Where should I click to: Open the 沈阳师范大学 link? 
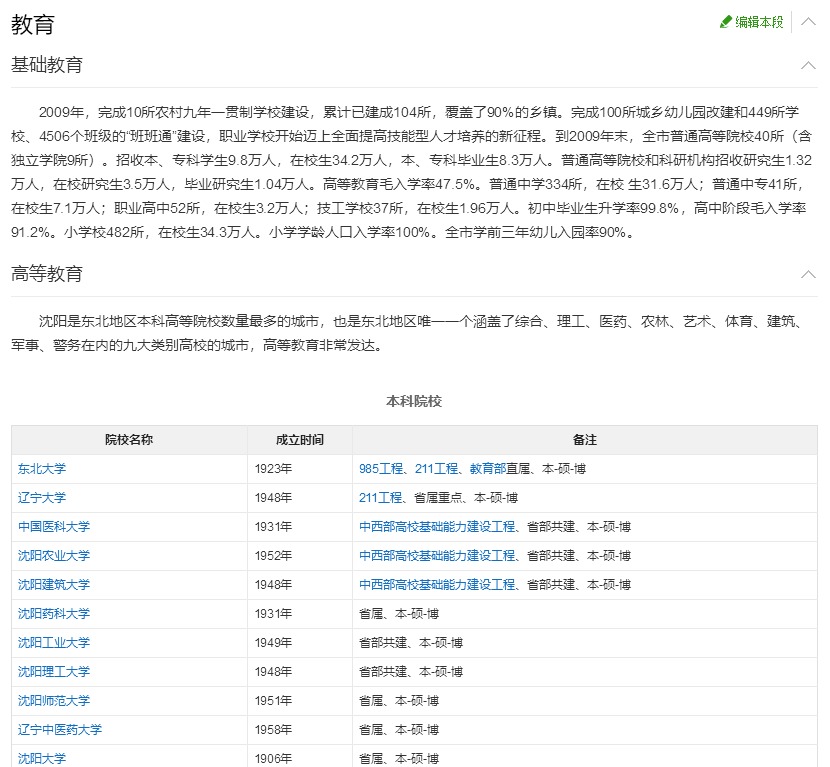pos(54,701)
